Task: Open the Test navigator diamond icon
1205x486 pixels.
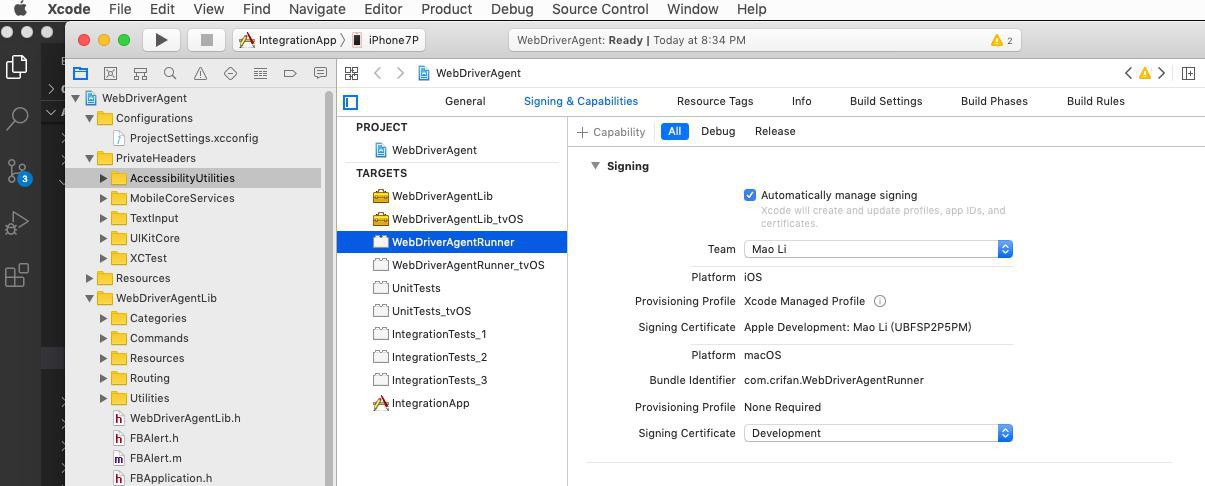Action: pos(230,73)
